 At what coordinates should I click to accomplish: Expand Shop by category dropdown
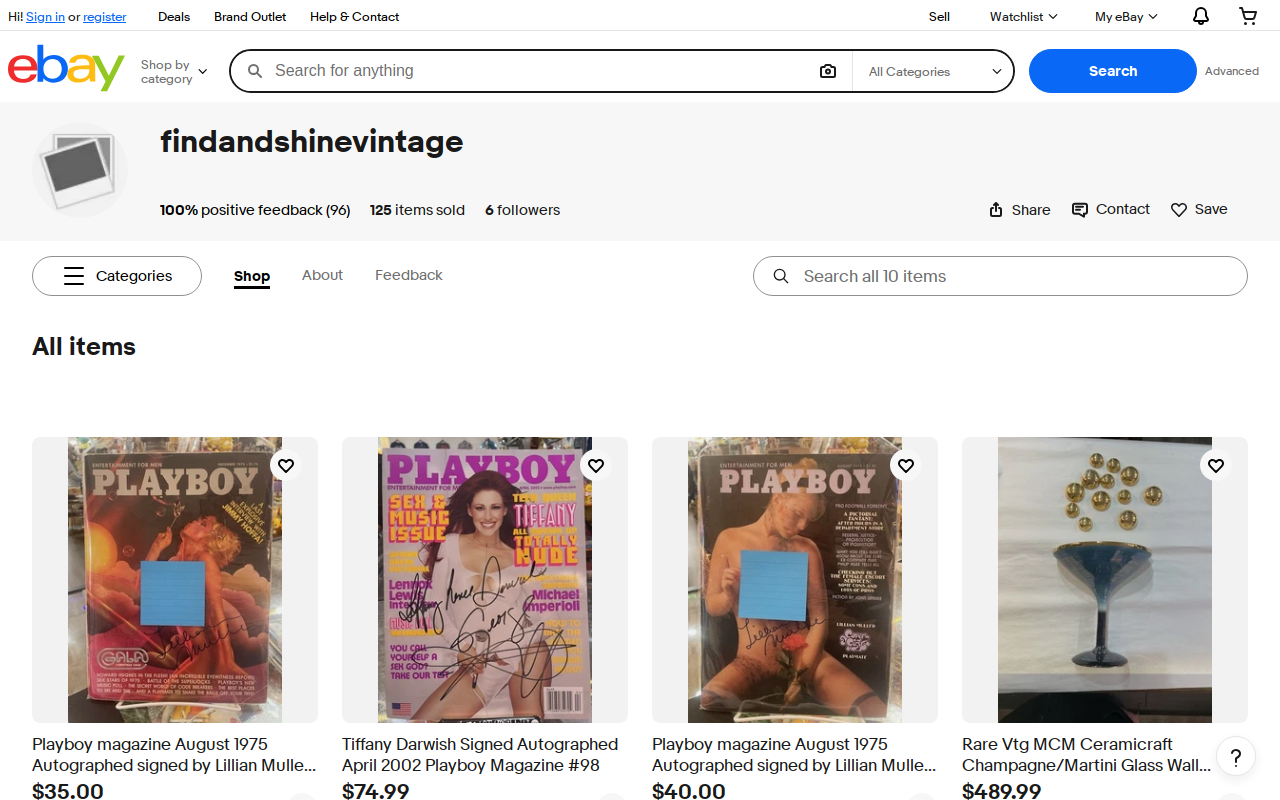coord(174,71)
